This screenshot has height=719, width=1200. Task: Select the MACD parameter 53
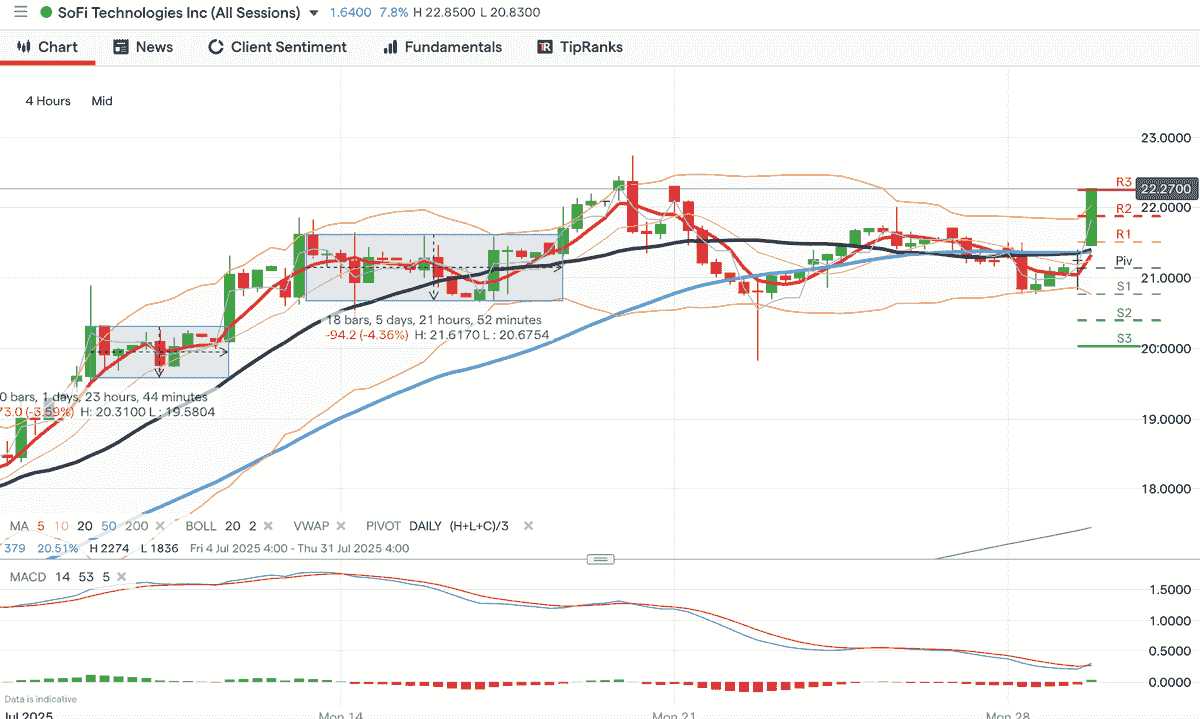pyautogui.click(x=84, y=577)
